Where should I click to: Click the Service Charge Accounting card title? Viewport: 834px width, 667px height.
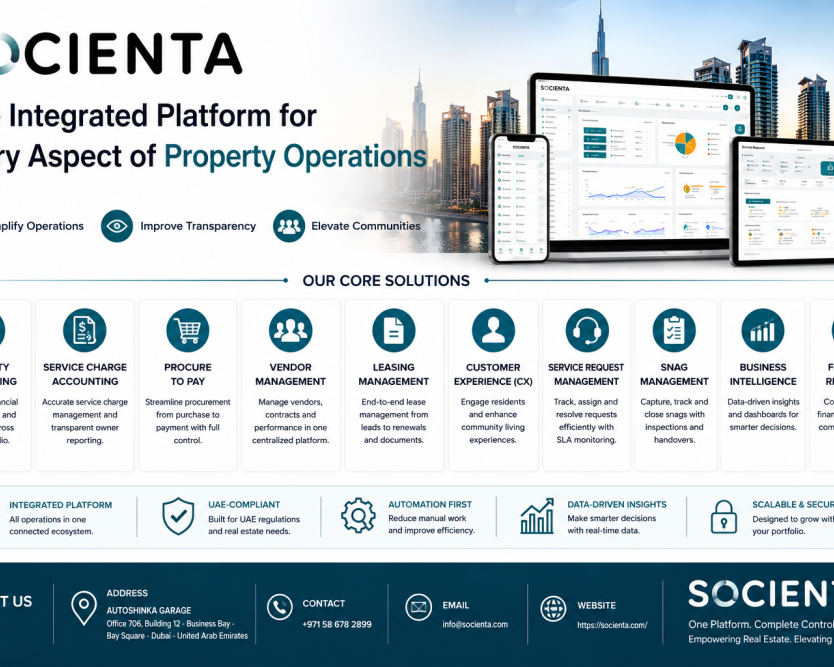coord(85,374)
